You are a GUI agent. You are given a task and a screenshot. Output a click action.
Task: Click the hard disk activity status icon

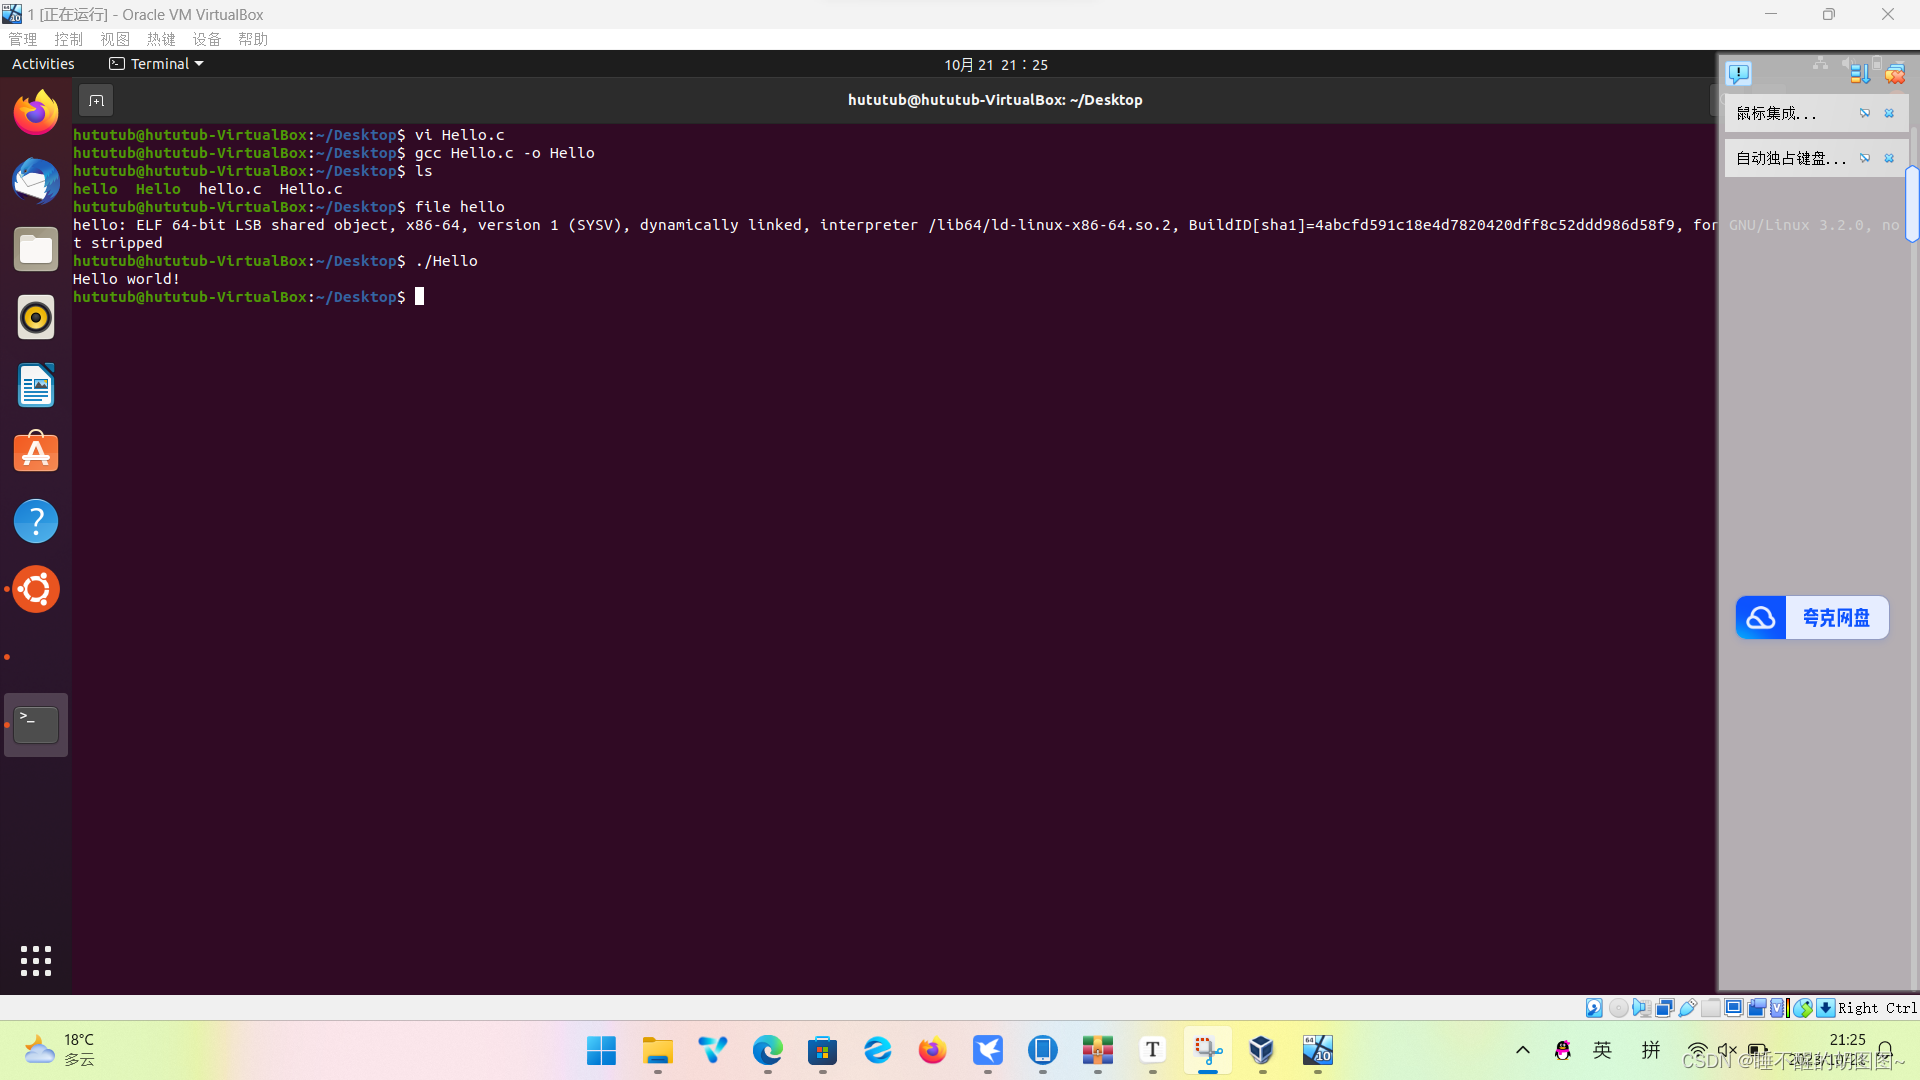coord(1594,1008)
